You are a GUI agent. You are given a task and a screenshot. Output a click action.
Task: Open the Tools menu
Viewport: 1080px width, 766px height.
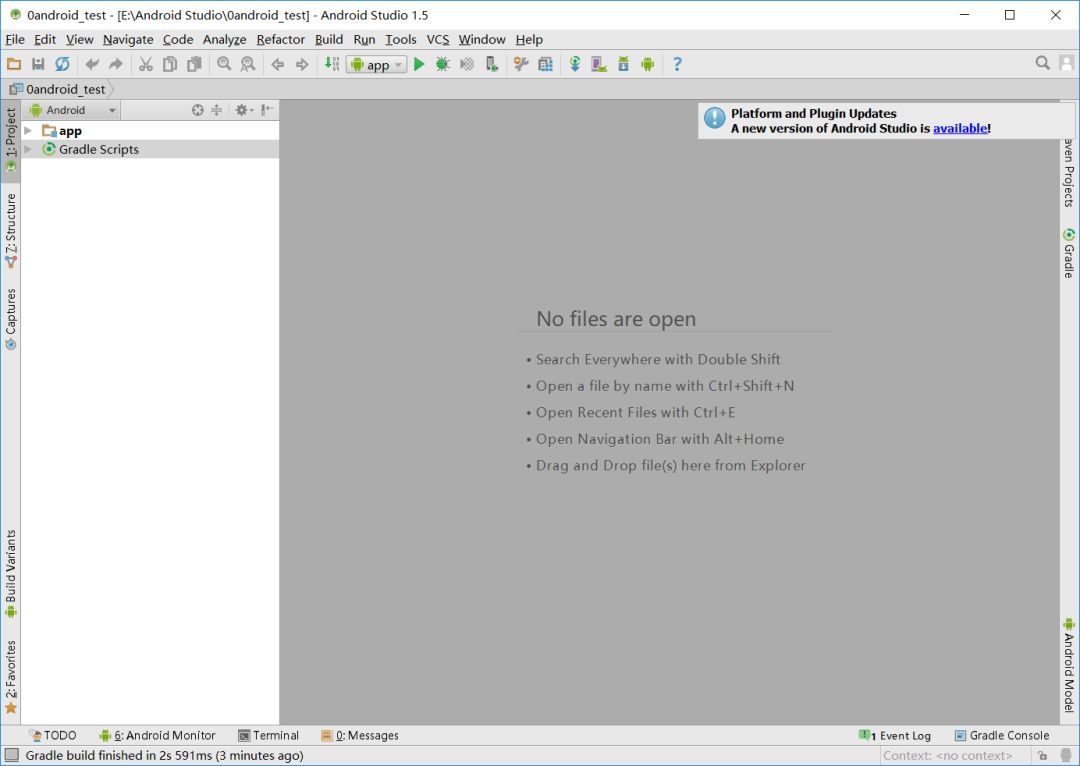[x=401, y=39]
